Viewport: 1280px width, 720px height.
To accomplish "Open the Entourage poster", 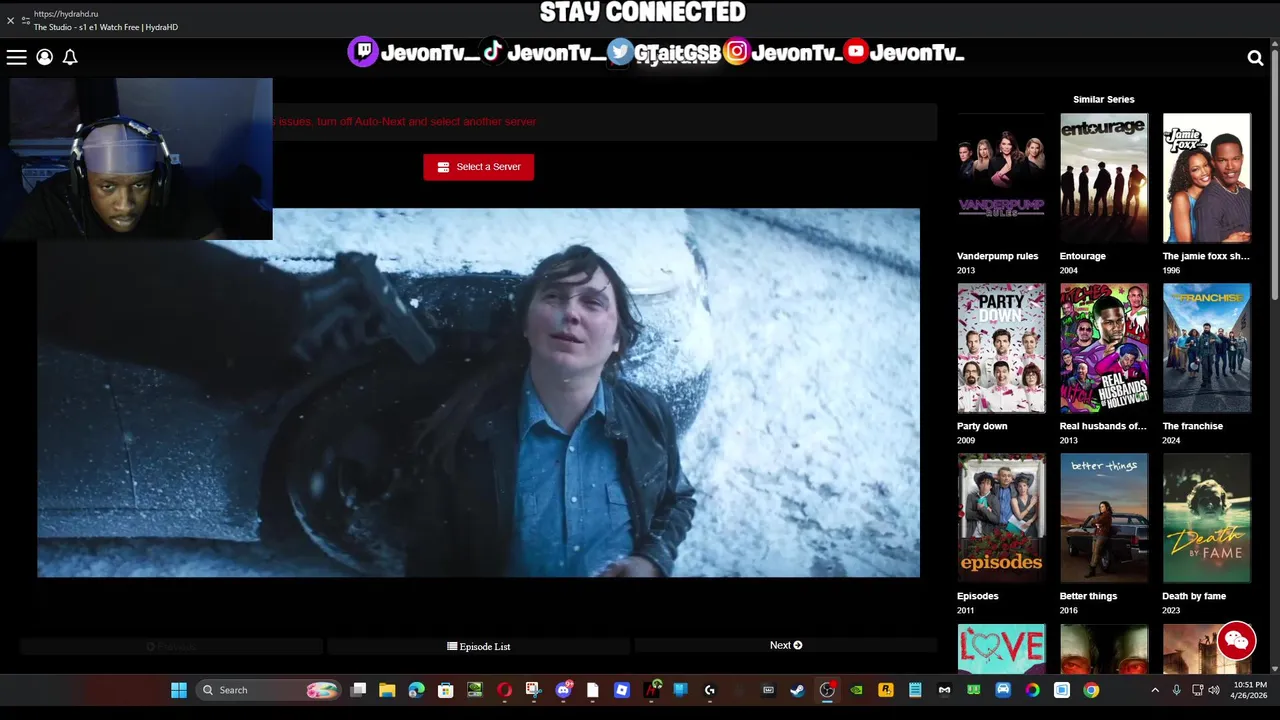I will [1104, 177].
